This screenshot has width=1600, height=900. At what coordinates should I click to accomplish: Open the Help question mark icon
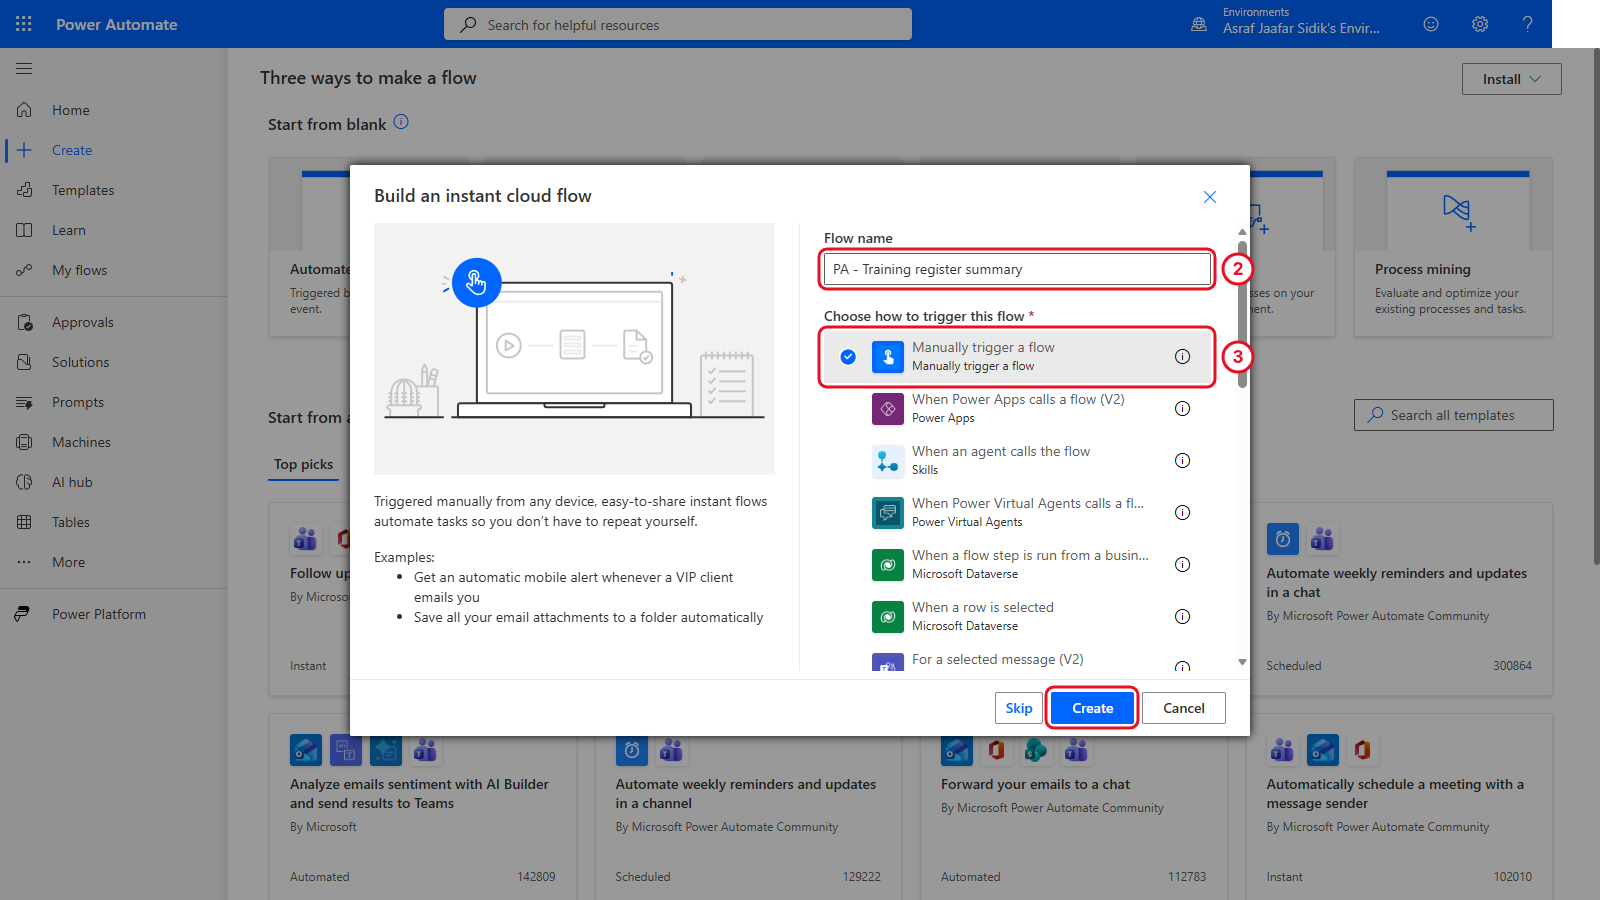1528,24
